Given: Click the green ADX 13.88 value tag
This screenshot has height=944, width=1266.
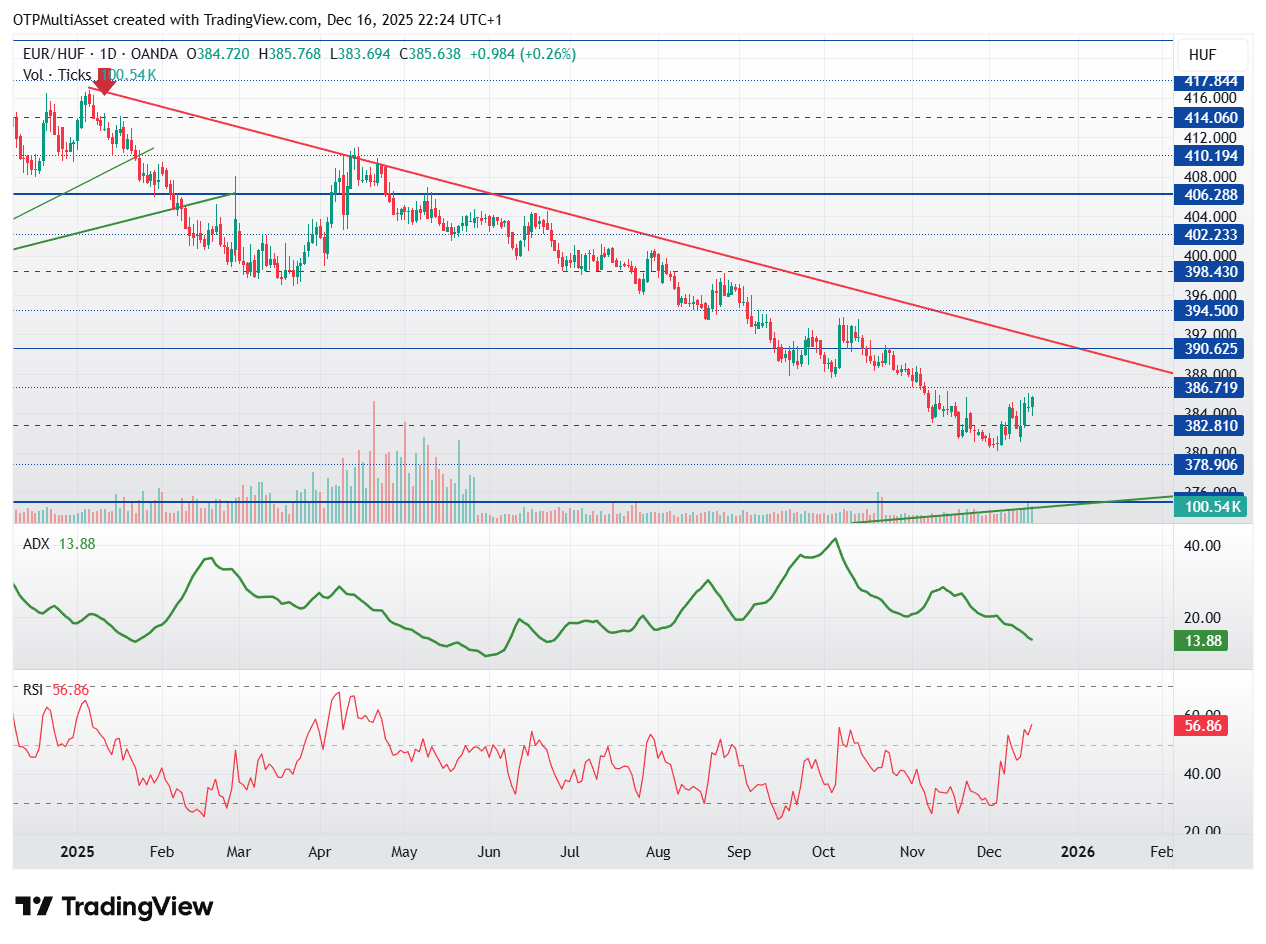Looking at the screenshot, I should (1199, 641).
